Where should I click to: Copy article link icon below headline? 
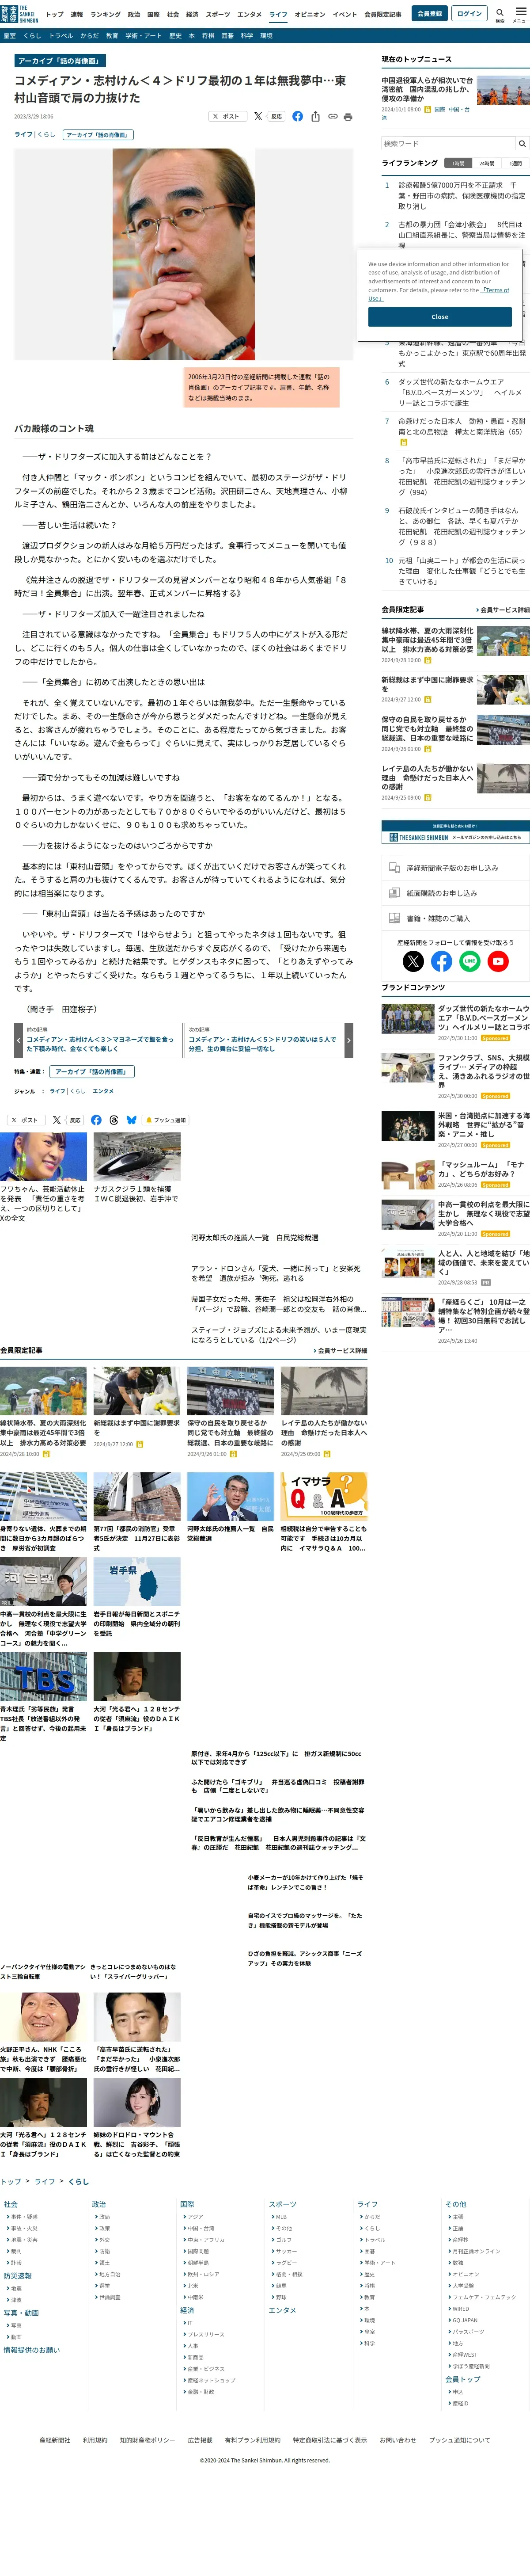point(332,116)
